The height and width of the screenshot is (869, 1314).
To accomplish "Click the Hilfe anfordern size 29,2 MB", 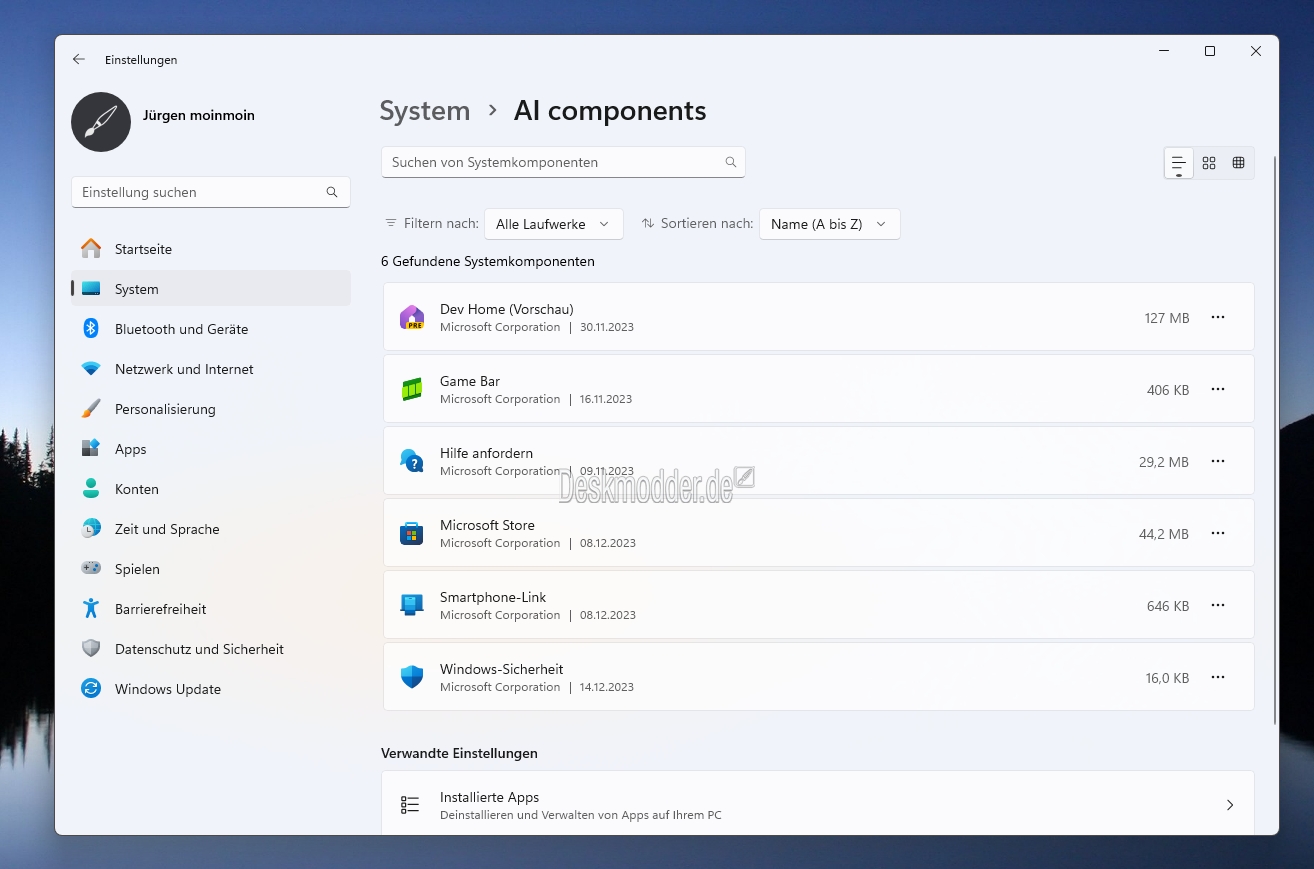I will [1164, 462].
